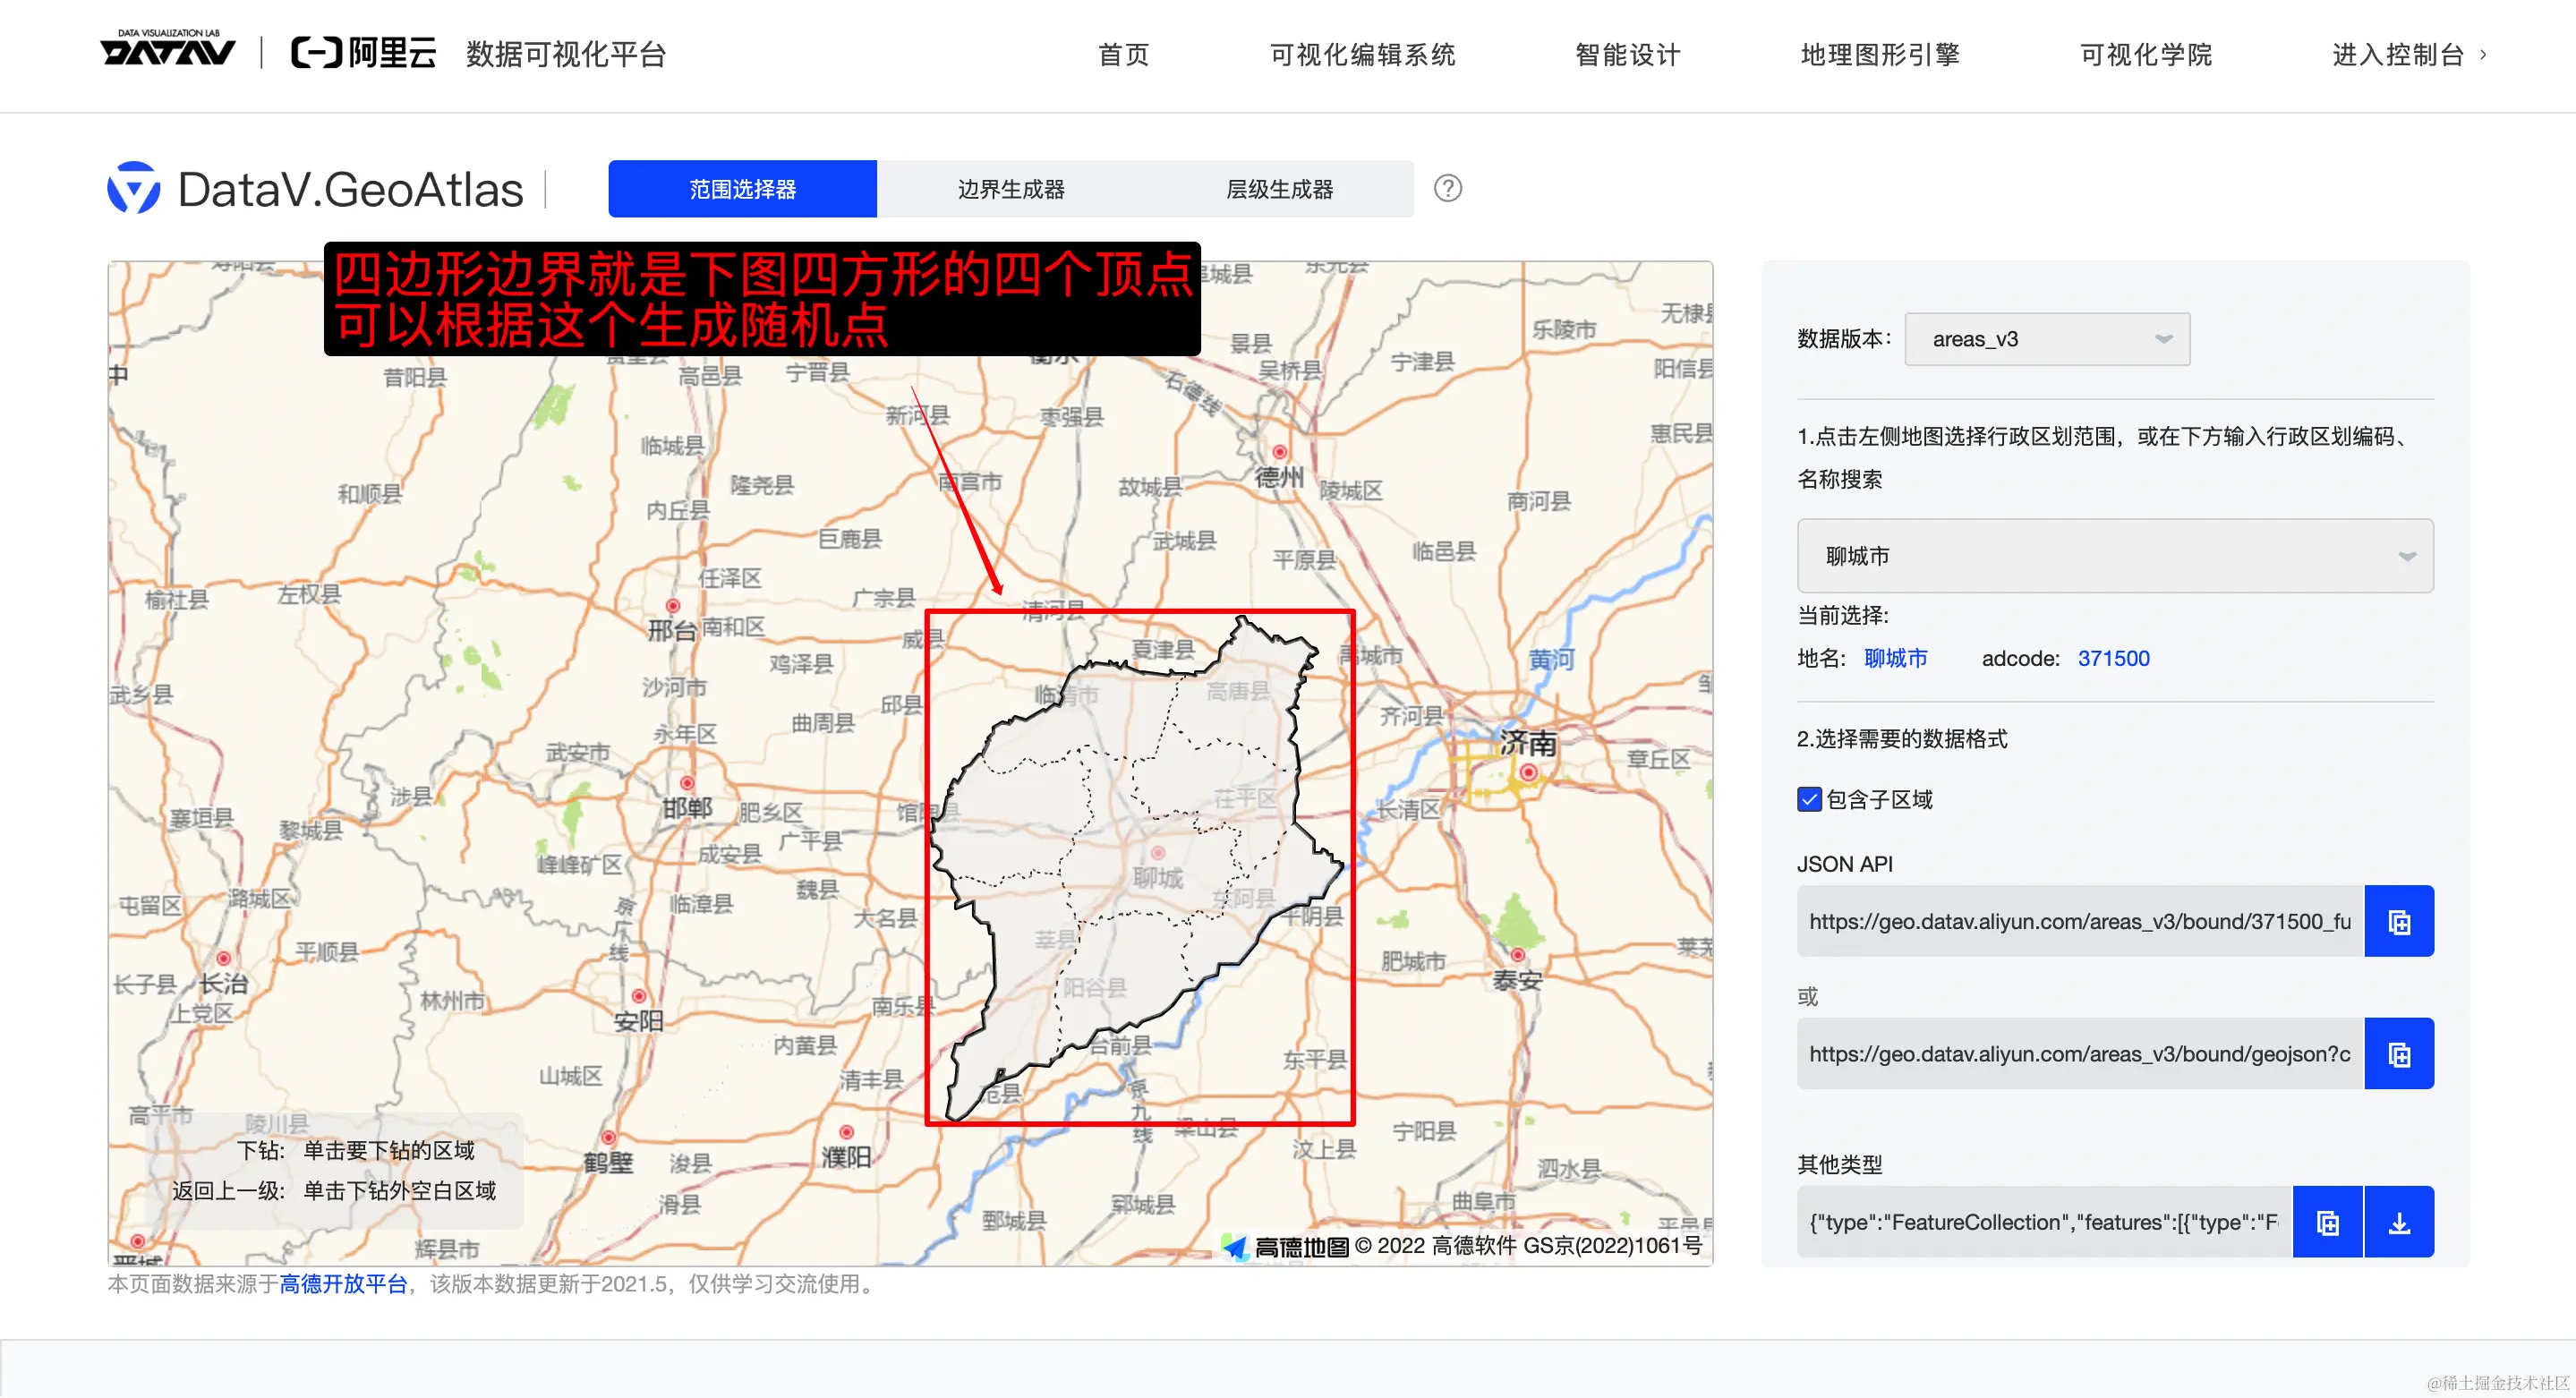Image resolution: width=2576 pixels, height=1398 pixels.
Task: Click the Aliyun logo
Action: (x=364, y=53)
